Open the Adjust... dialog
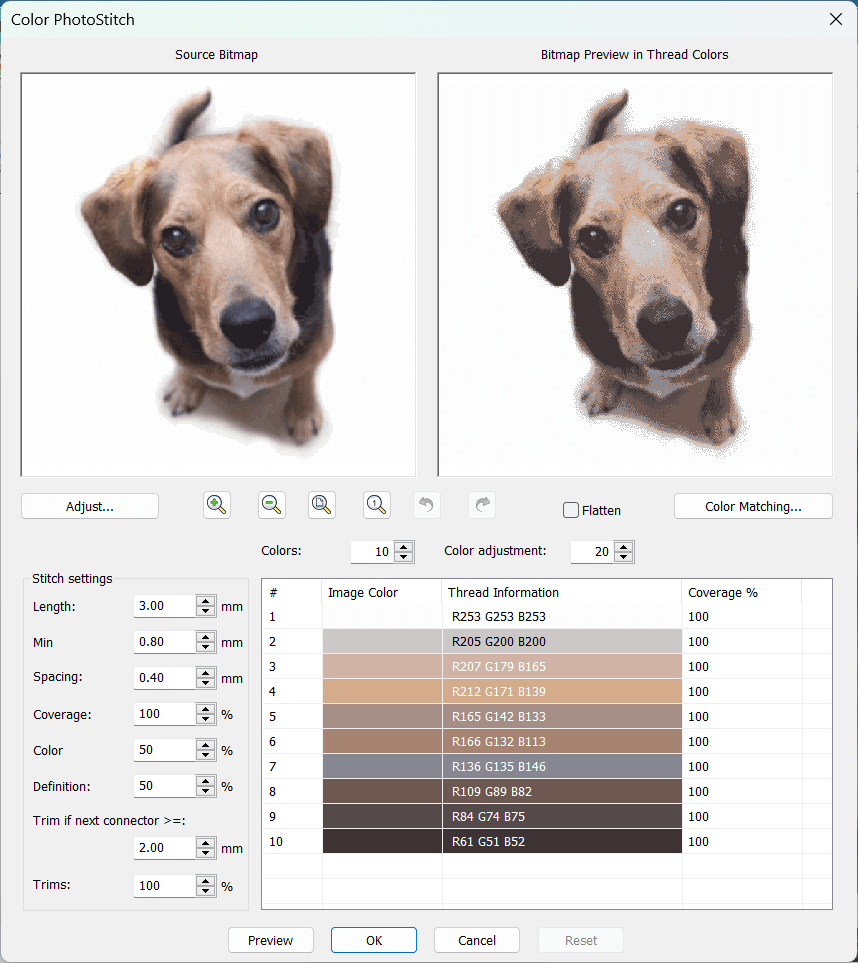Image resolution: width=858 pixels, height=963 pixels. click(90, 506)
